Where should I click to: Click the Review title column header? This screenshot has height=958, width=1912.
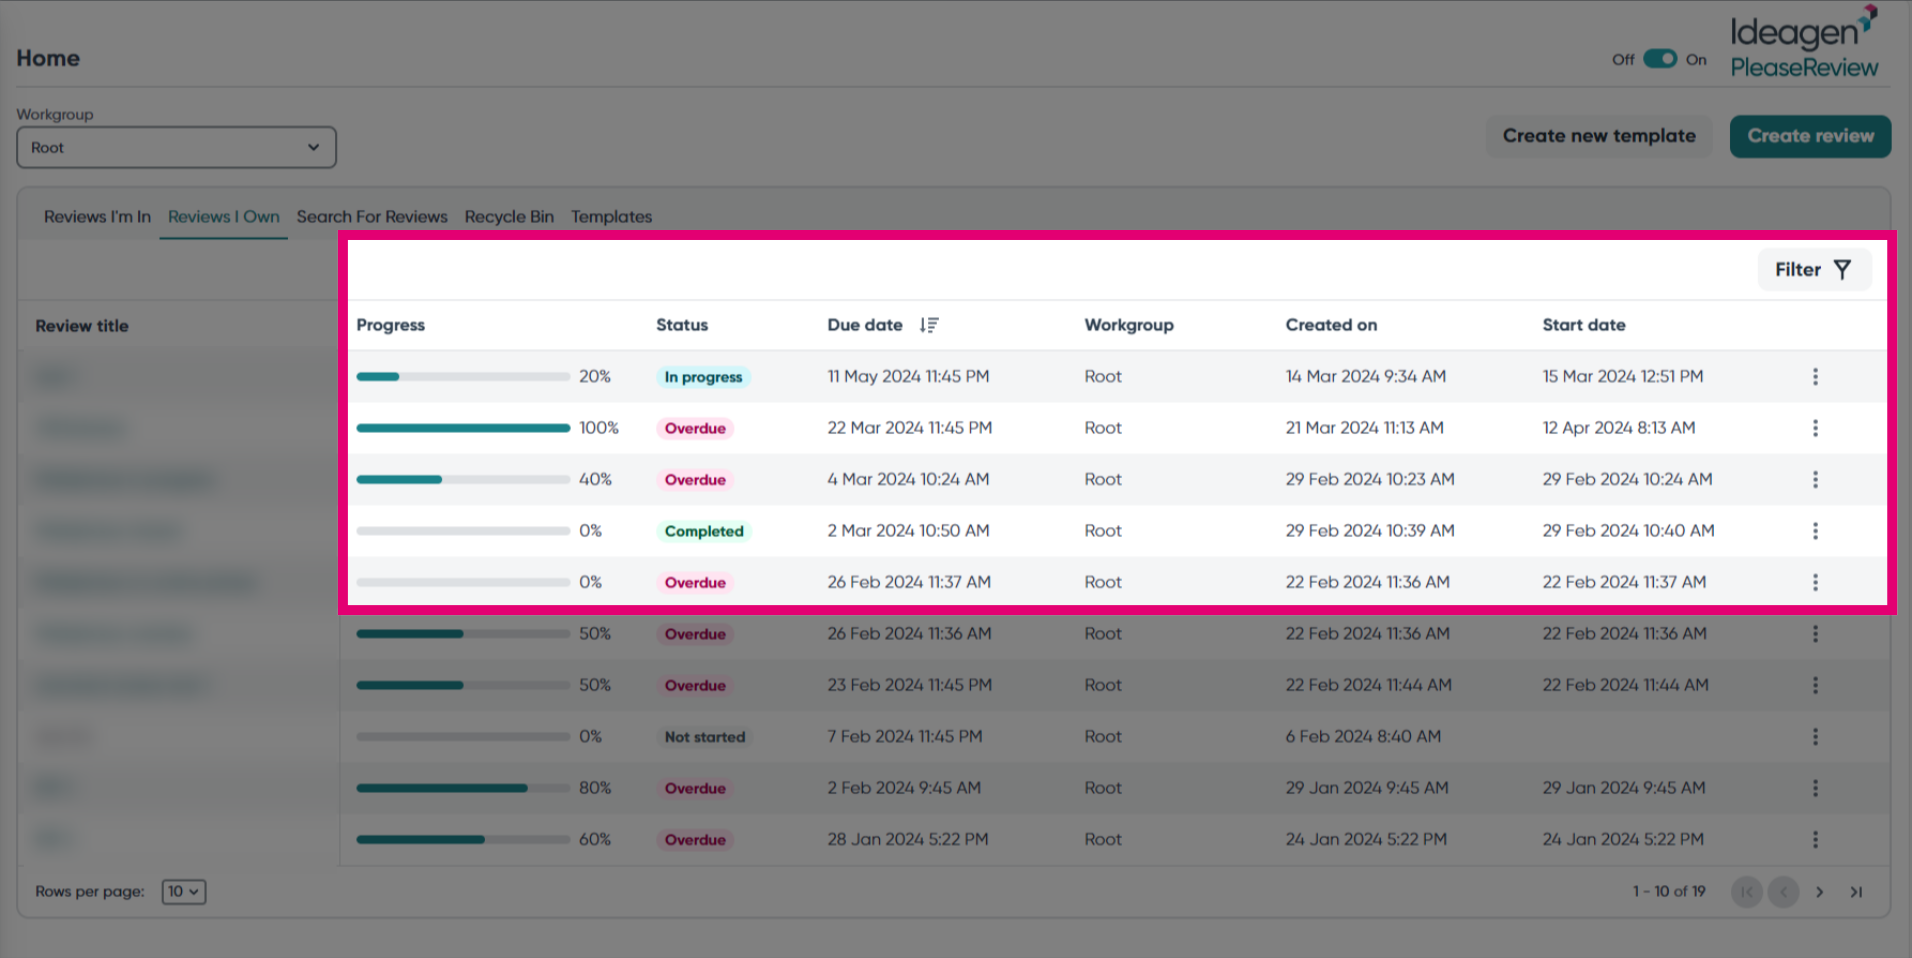(82, 326)
